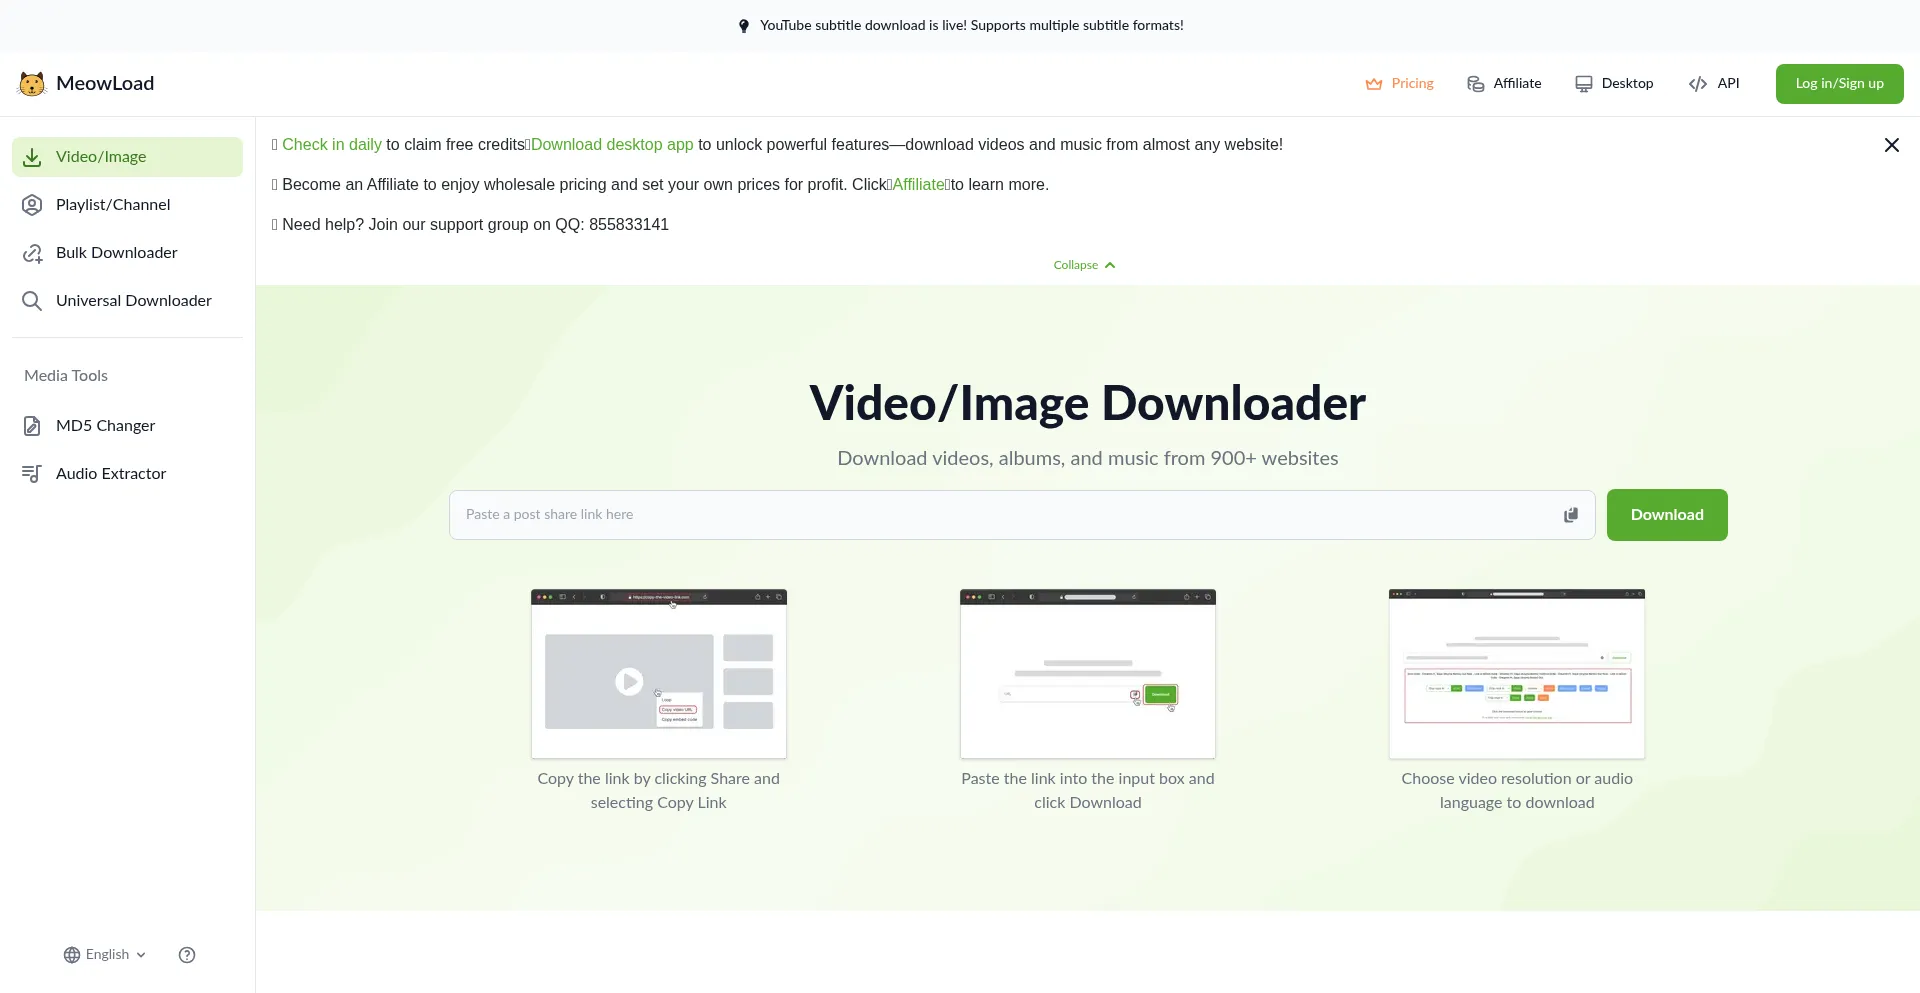Click the Choose video resolution tutorial thumbnail
Screen dimensions: 1920x993
tap(1517, 674)
